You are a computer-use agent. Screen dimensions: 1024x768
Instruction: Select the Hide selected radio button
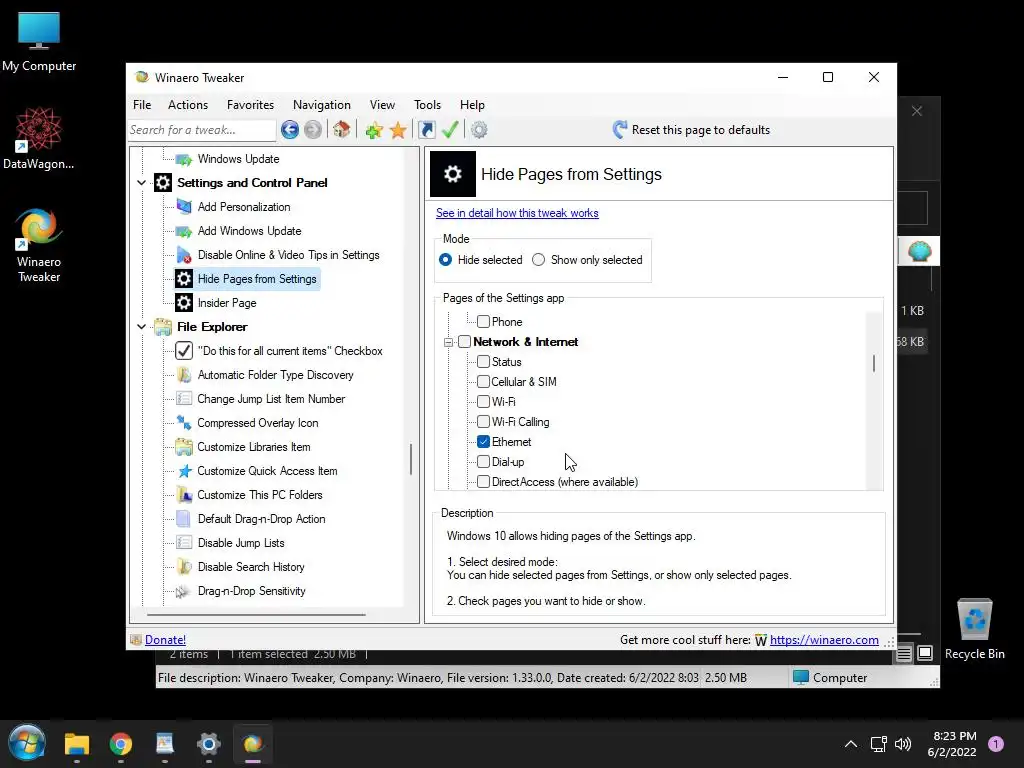click(x=445, y=260)
